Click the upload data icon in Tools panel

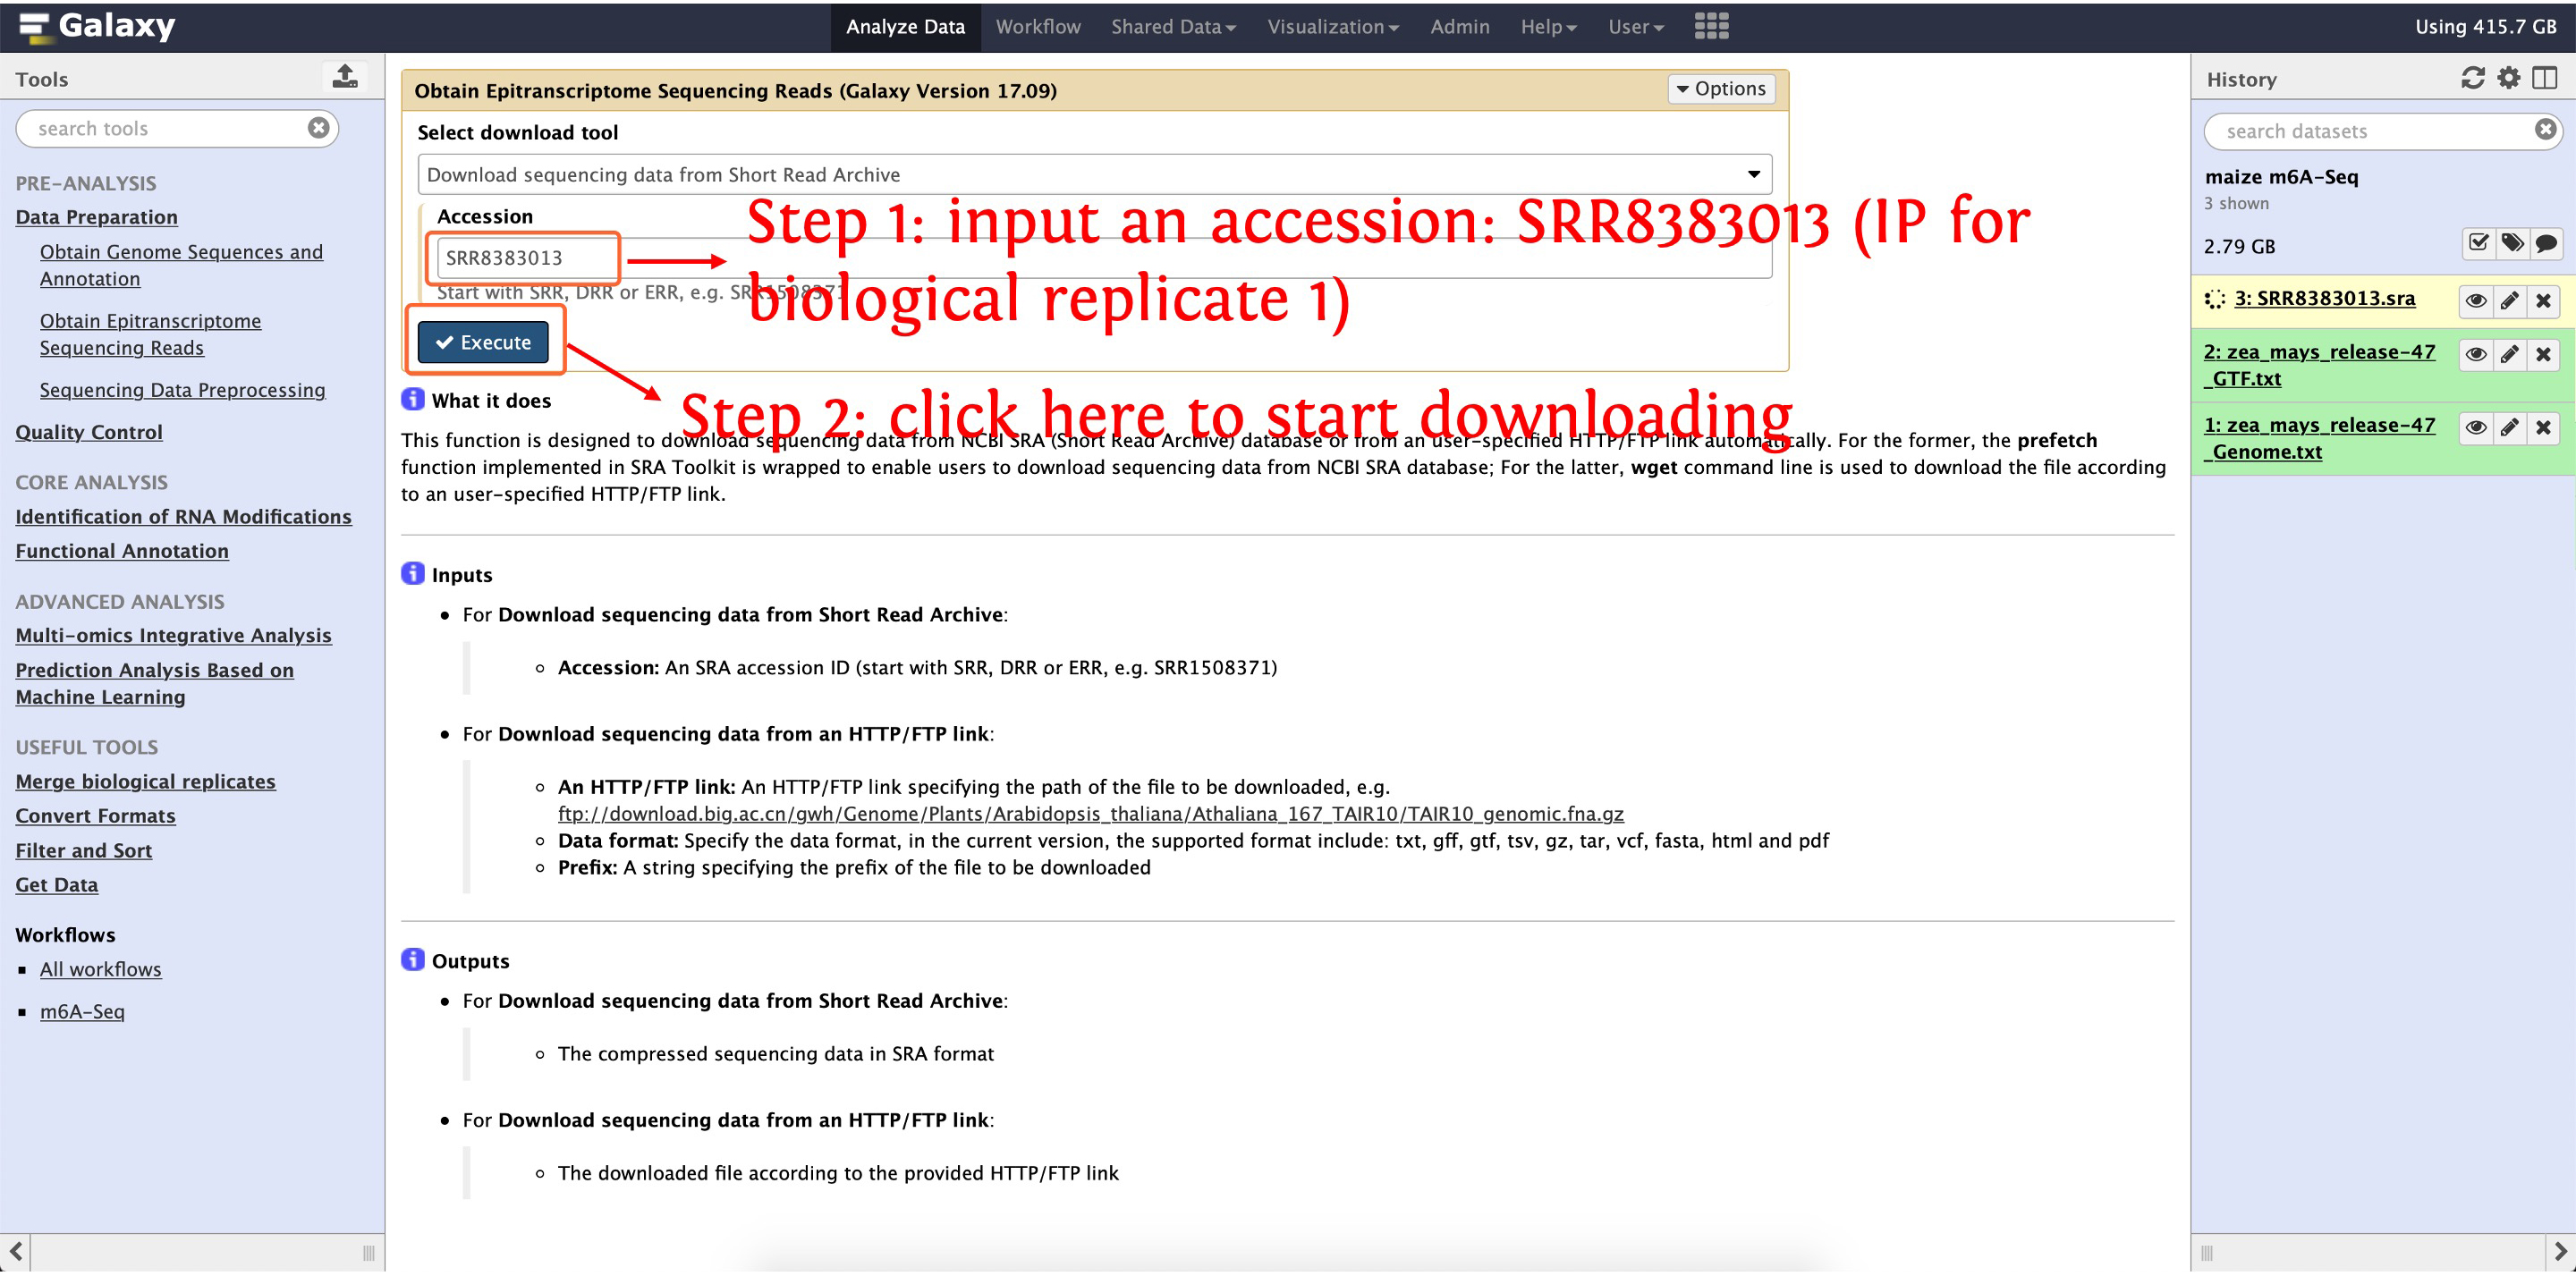pyautogui.click(x=345, y=77)
